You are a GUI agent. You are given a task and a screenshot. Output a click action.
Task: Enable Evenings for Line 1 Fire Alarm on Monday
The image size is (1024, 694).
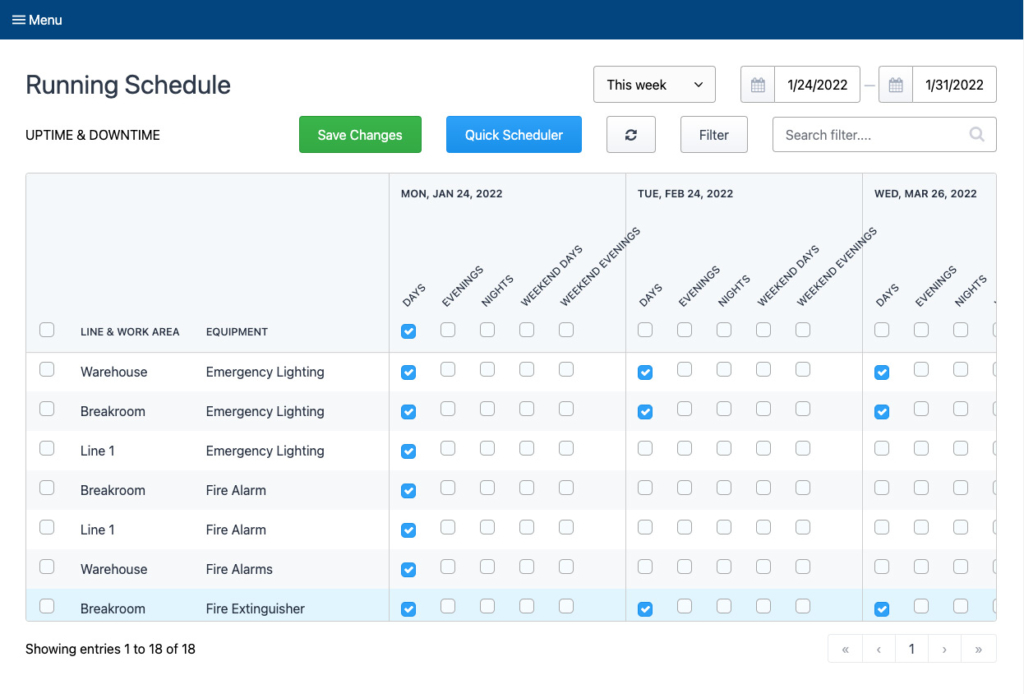pyautogui.click(x=448, y=529)
